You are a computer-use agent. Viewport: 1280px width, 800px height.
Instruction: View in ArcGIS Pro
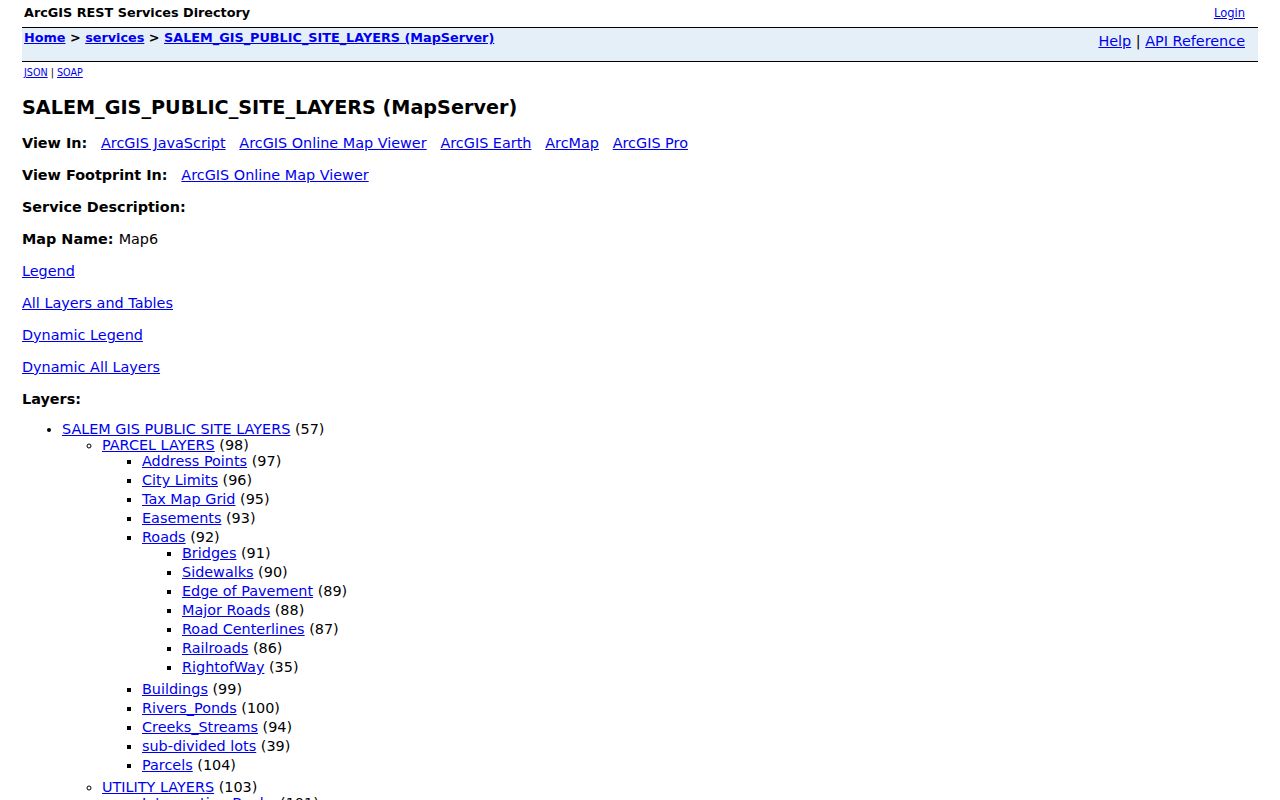coord(650,143)
